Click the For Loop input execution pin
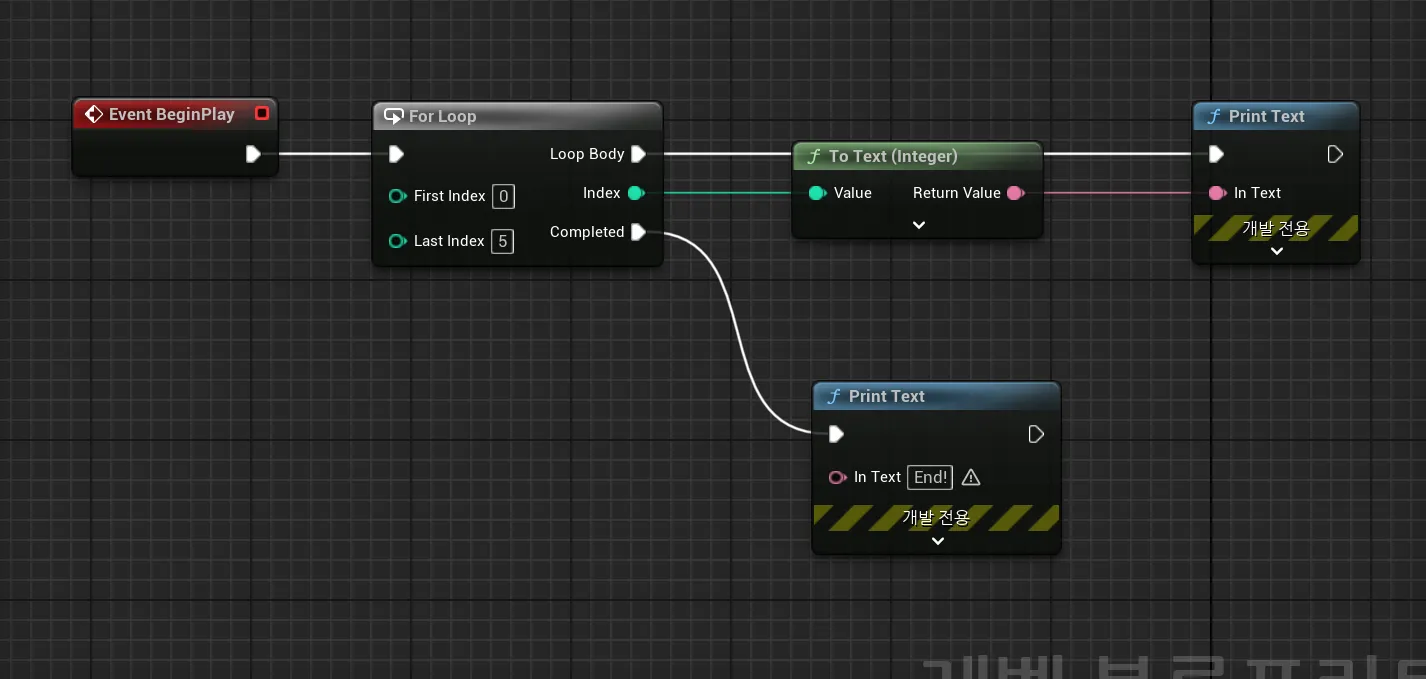 point(396,154)
